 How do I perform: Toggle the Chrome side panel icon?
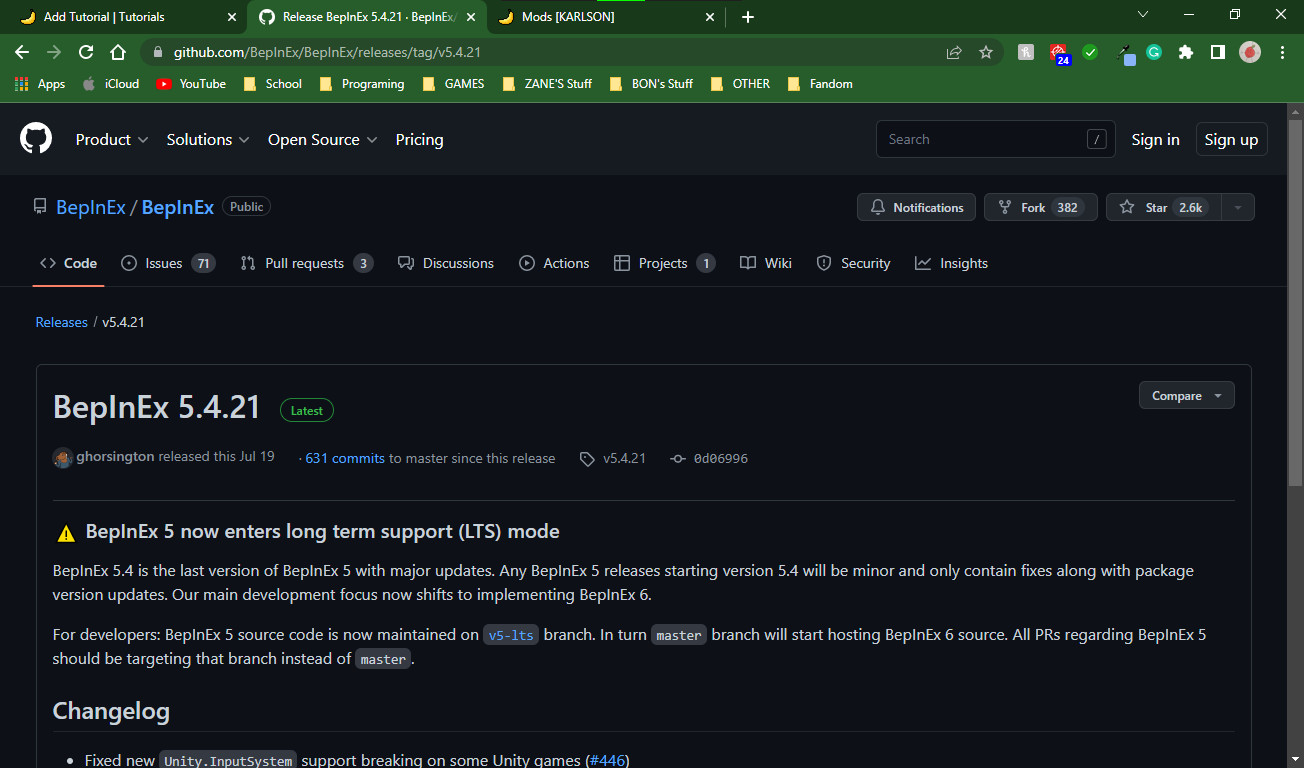[x=1218, y=52]
